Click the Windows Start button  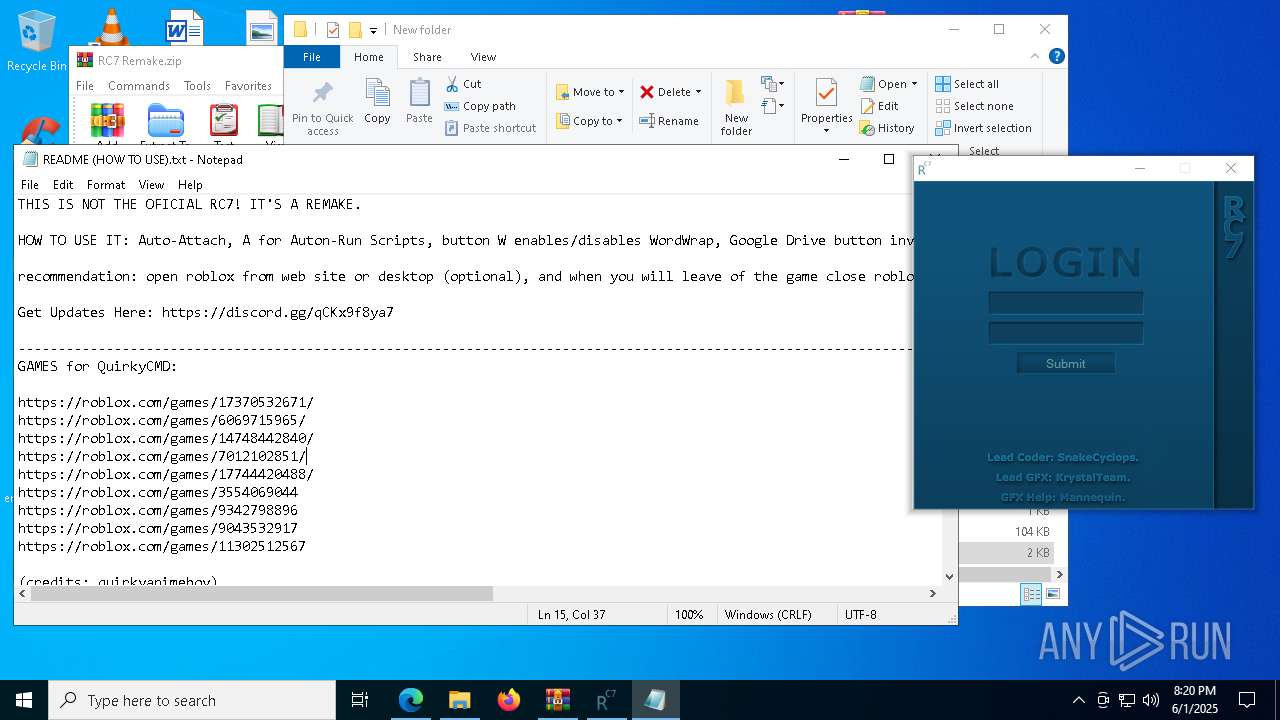[24, 700]
